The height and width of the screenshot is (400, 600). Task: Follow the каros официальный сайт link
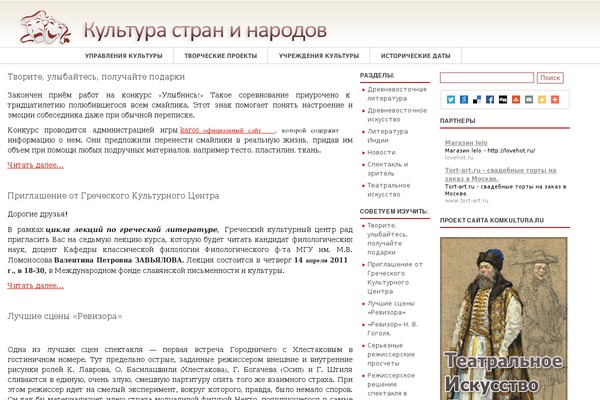click(228, 131)
